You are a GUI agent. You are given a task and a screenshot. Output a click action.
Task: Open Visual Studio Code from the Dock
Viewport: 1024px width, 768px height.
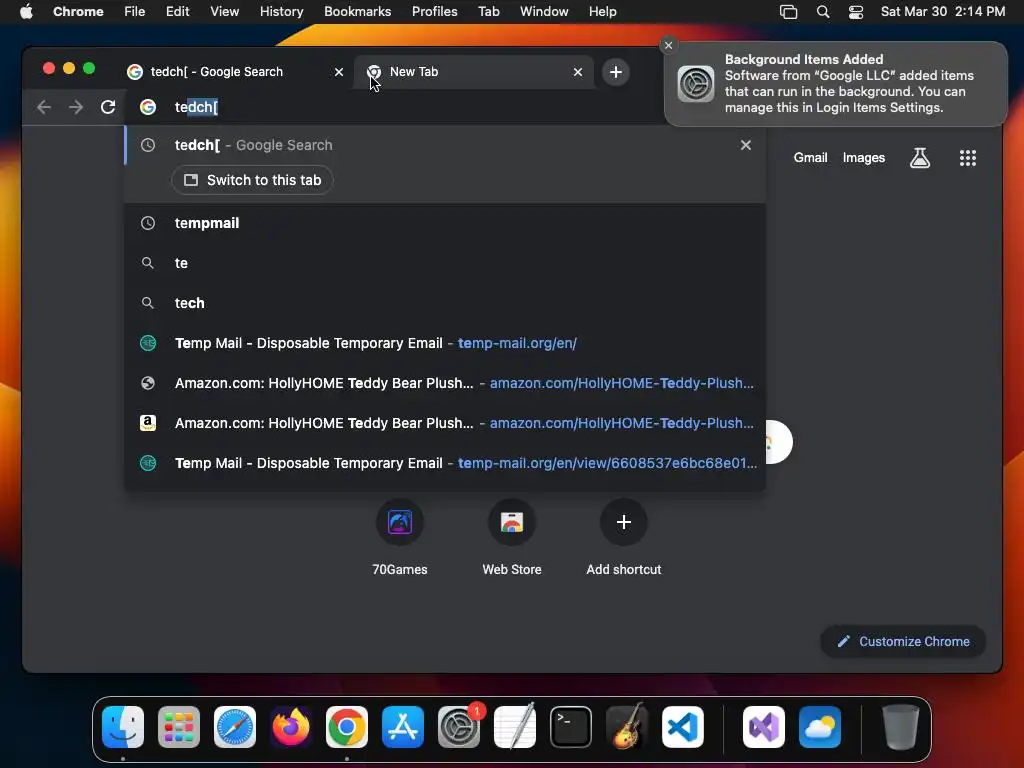click(x=682, y=727)
